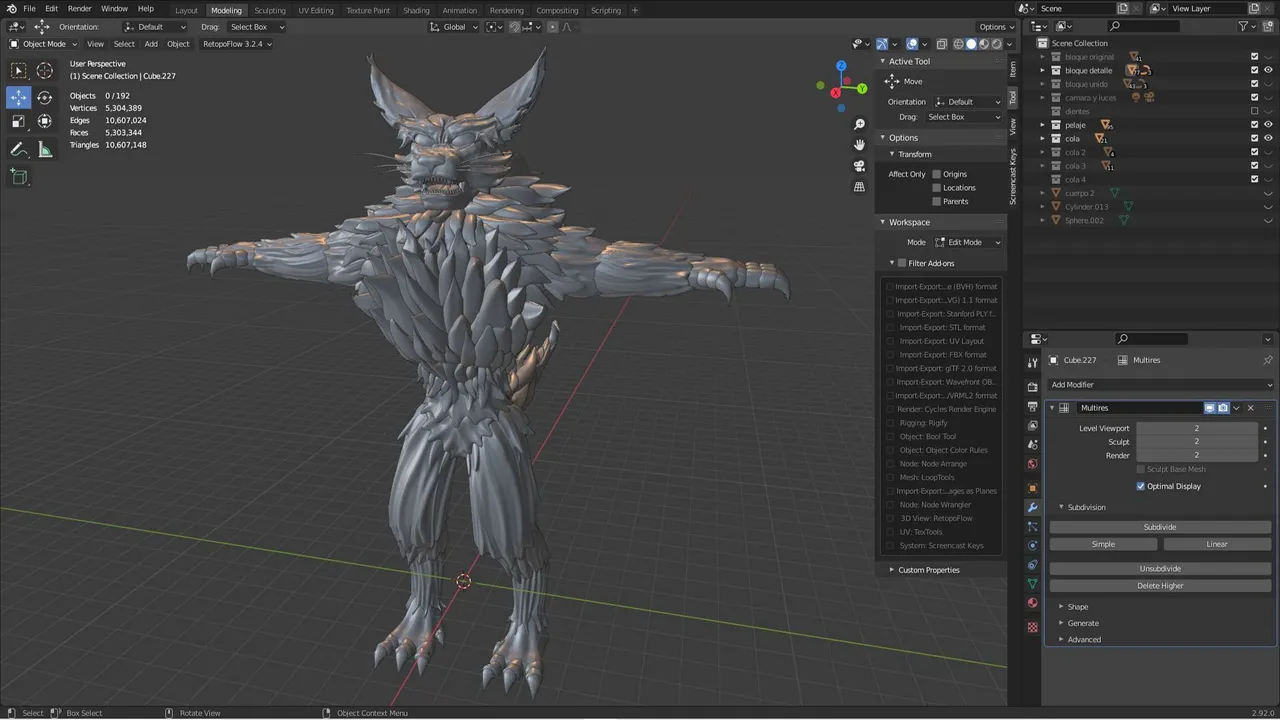
Task: Open the Item sidebar tab
Action: [x=1012, y=69]
